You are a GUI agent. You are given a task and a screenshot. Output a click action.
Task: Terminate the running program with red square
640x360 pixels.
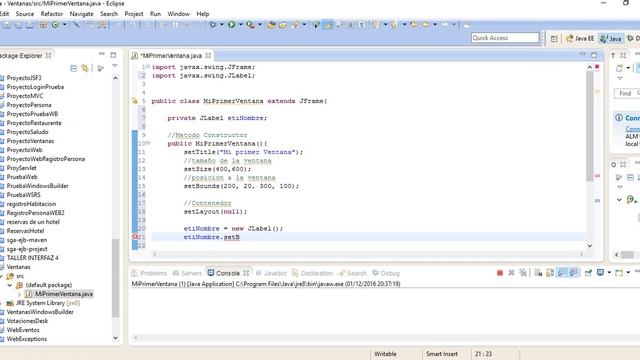click(500, 273)
